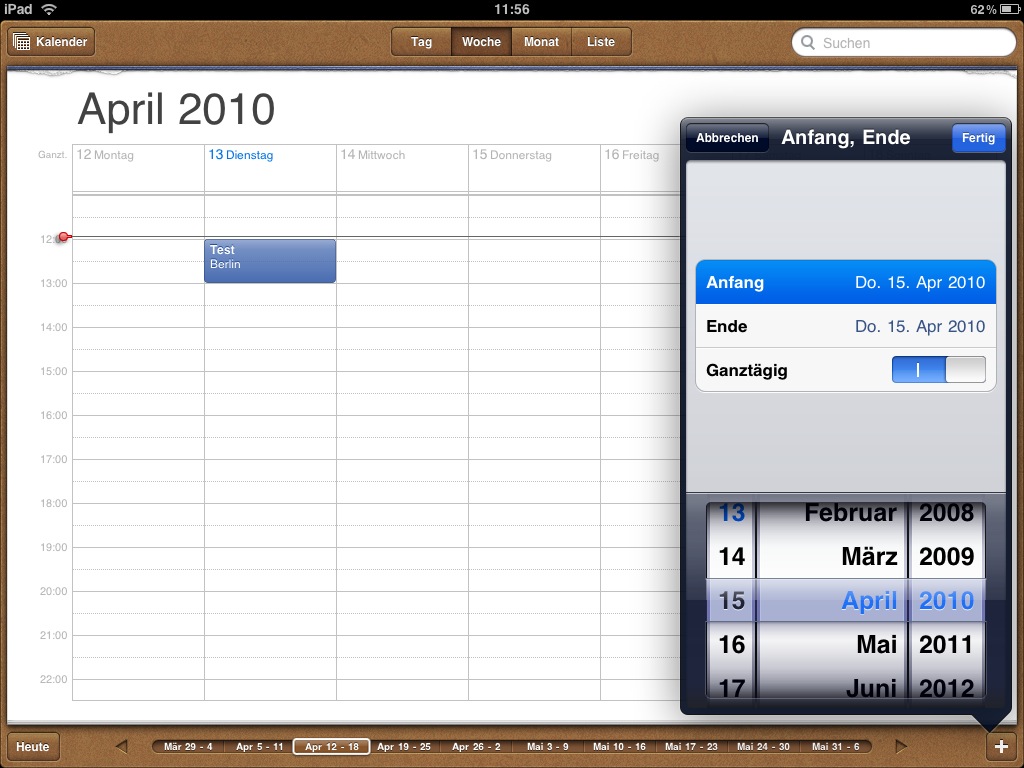Toggle the Ganztägig all-day switch off
Screen dimensions: 1024x768
[x=938, y=369]
